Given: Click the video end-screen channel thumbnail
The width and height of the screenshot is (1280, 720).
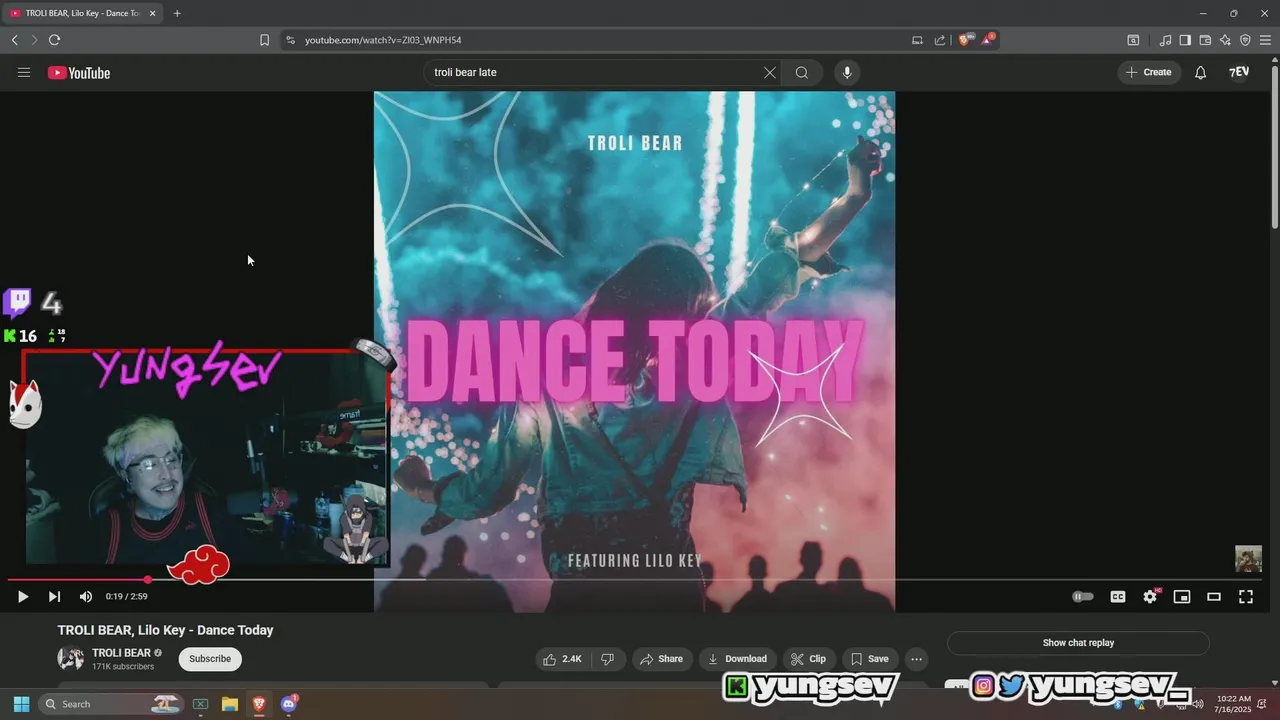Looking at the screenshot, I should pos(1248,558).
